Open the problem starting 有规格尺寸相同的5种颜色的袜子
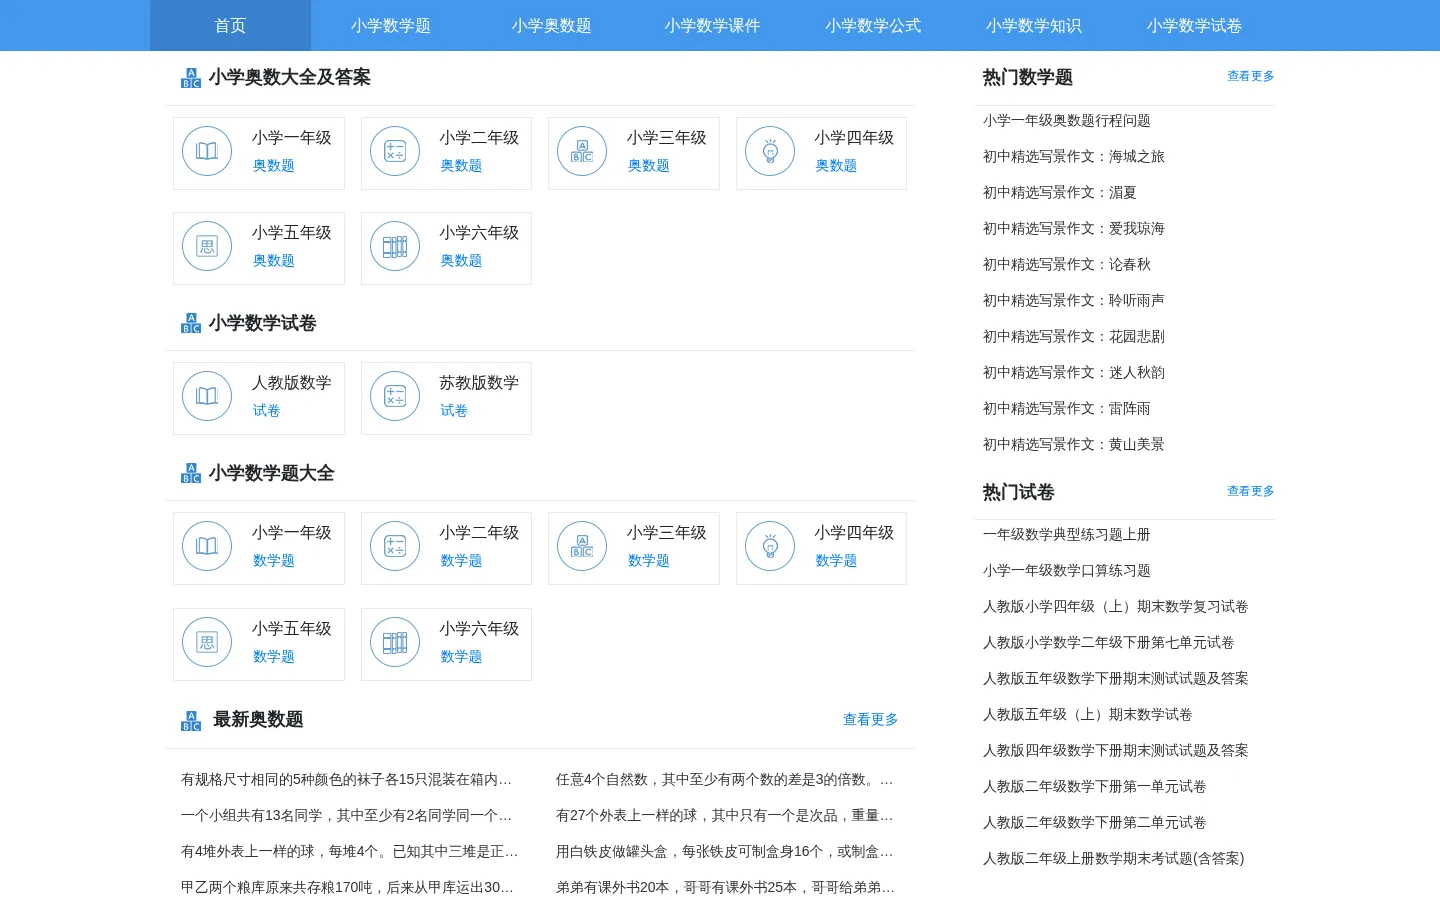Image resolution: width=1440 pixels, height=900 pixels. pos(347,780)
